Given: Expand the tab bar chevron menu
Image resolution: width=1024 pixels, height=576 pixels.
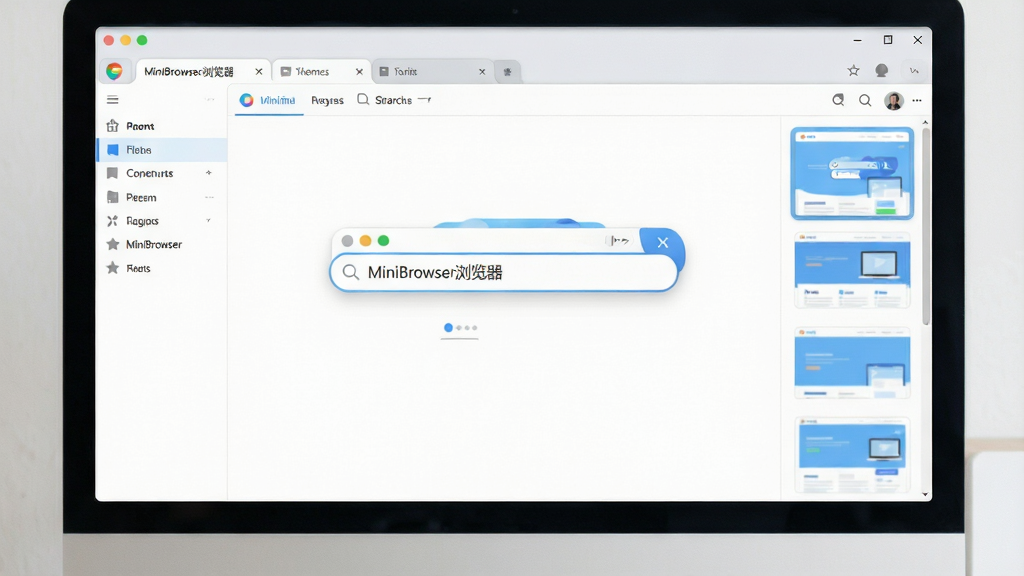Looking at the screenshot, I should (x=914, y=71).
